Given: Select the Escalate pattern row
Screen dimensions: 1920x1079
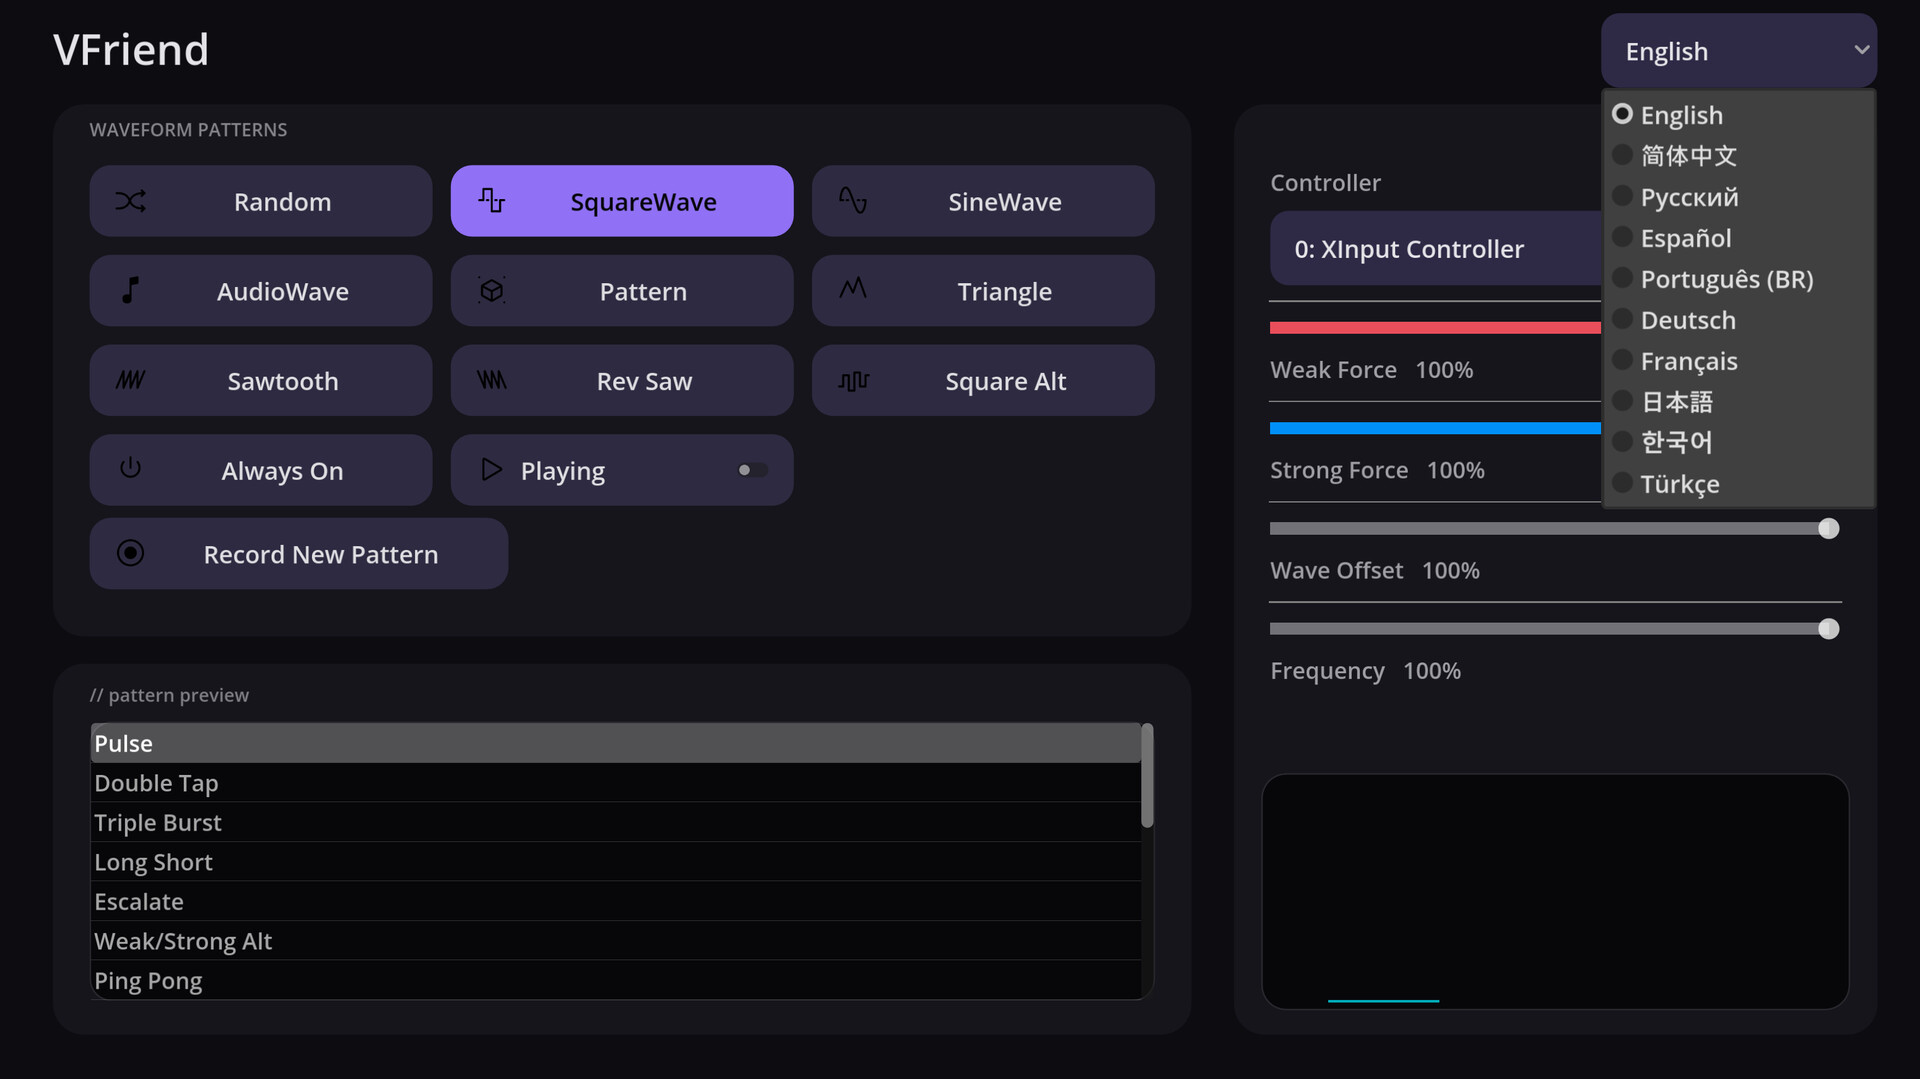Looking at the screenshot, I should [x=616, y=901].
